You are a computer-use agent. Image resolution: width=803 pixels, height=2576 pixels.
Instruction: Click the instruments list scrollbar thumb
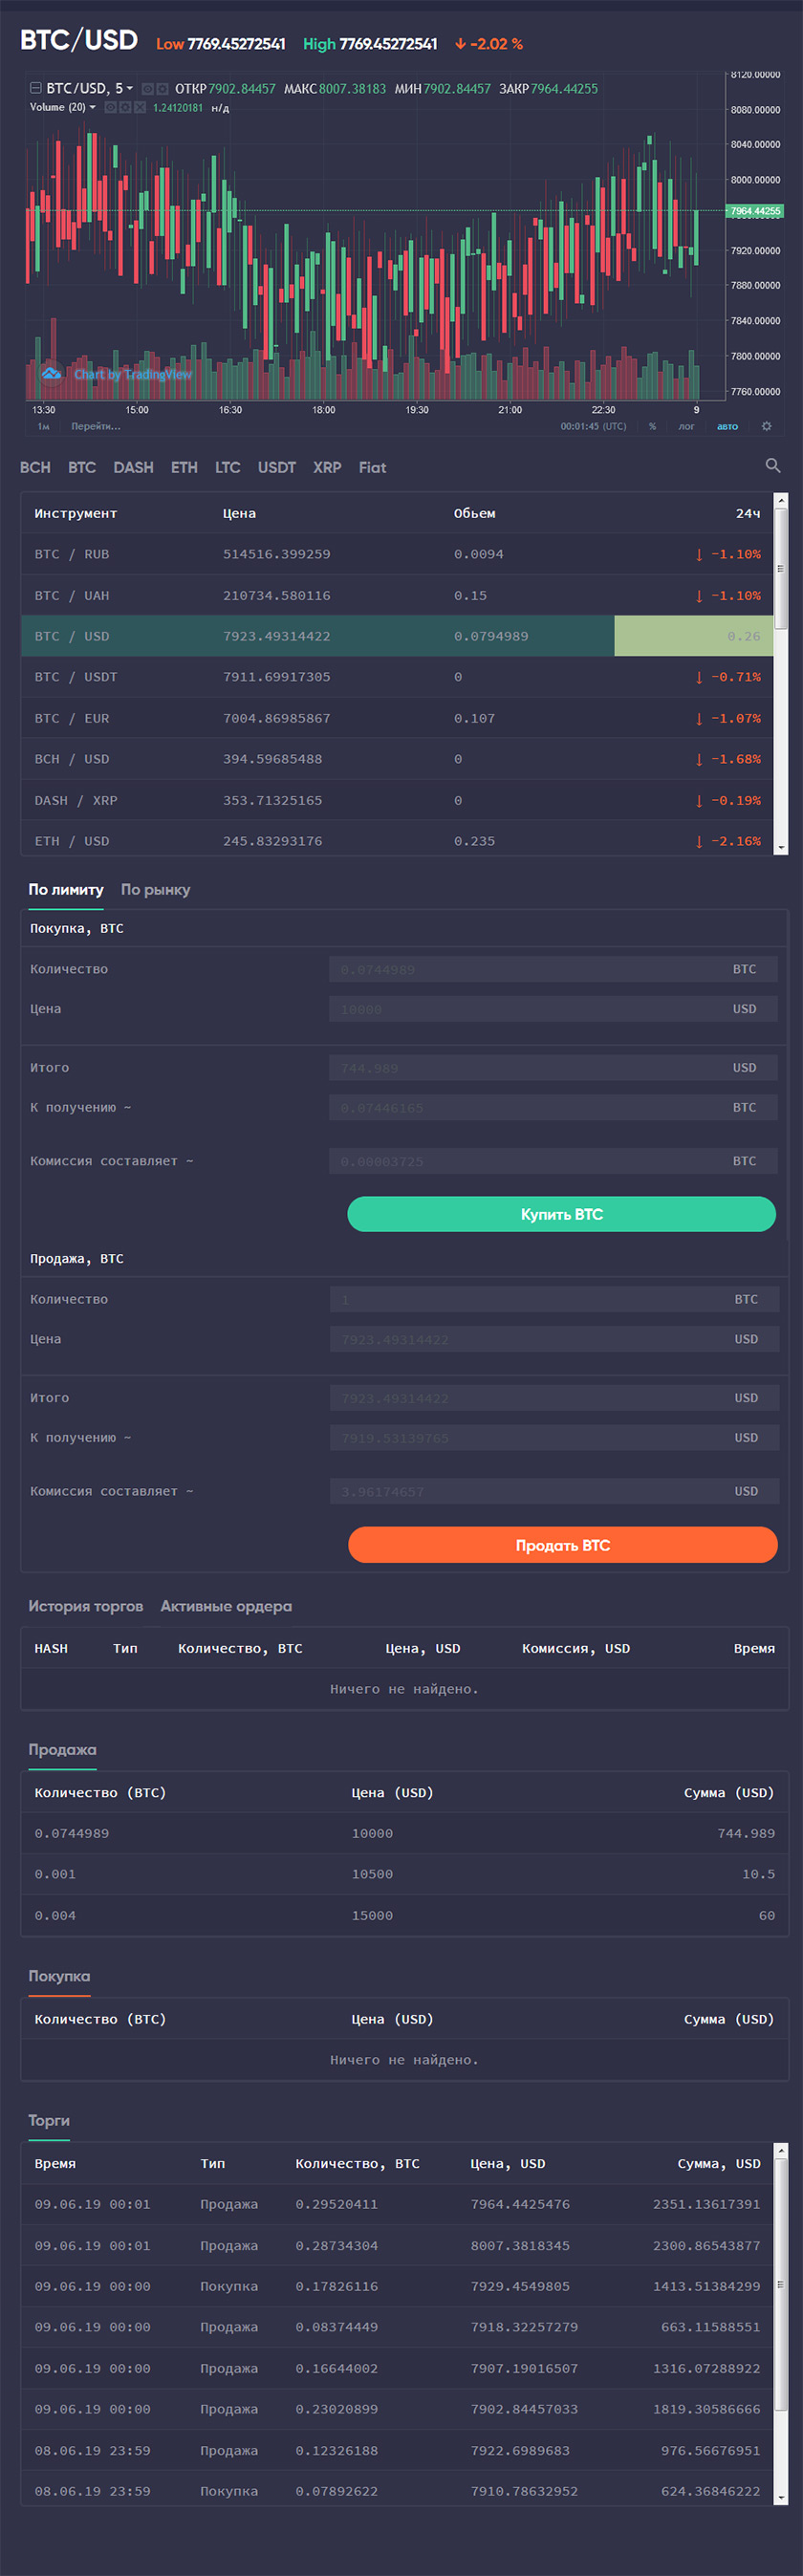(781, 565)
